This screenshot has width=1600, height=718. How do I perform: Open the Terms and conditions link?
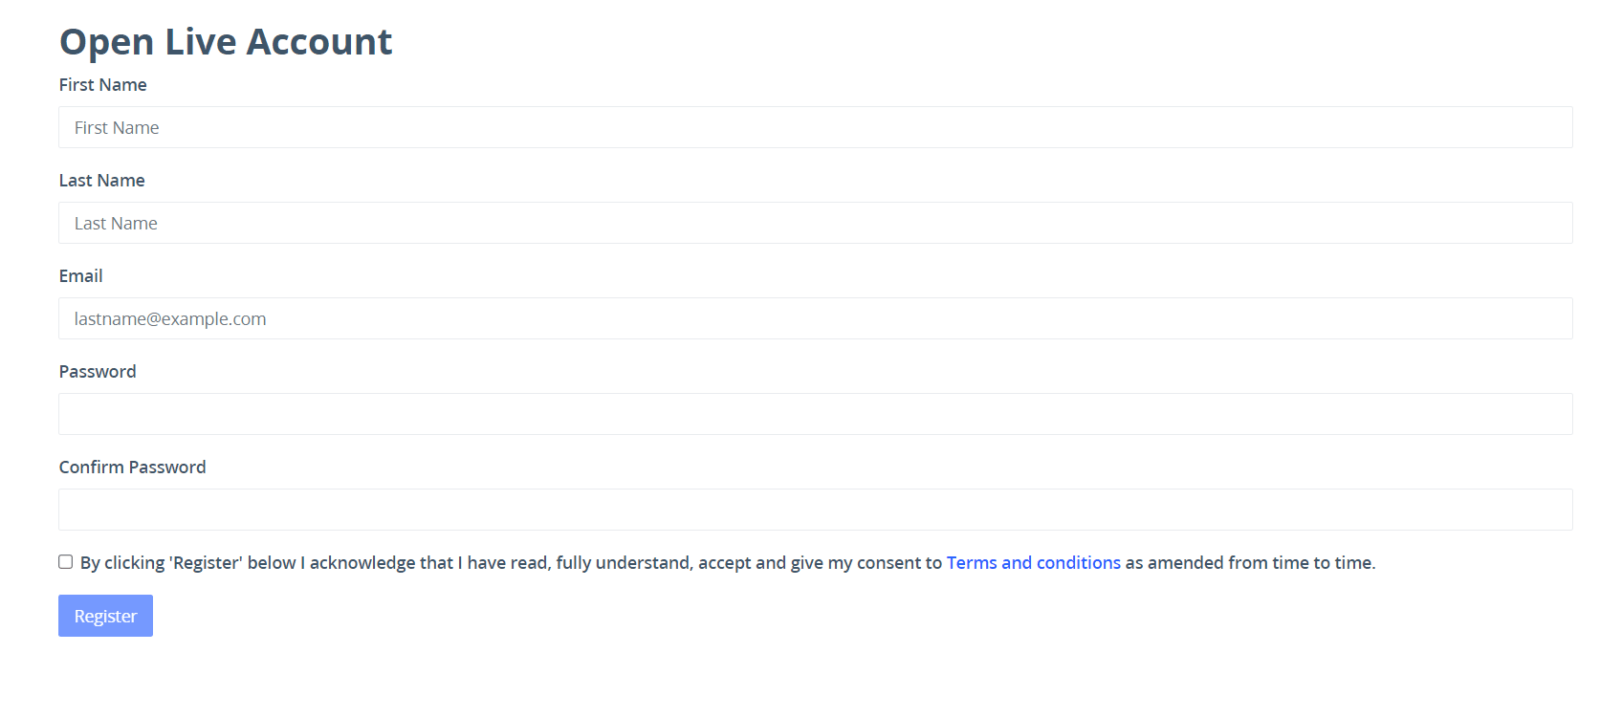point(1033,563)
